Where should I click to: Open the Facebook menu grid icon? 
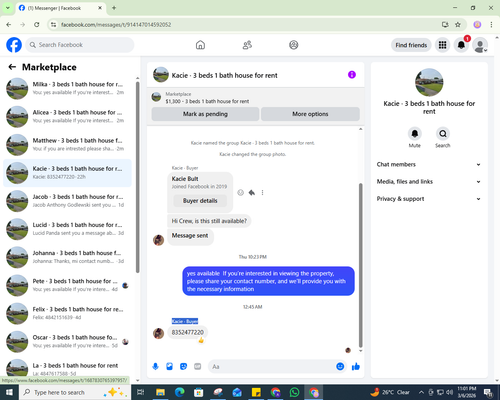coord(442,45)
